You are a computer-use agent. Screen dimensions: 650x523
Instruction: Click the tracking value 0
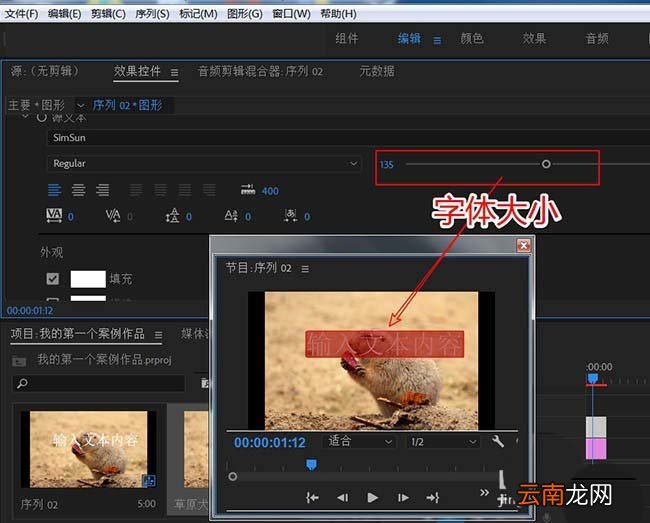(71, 217)
